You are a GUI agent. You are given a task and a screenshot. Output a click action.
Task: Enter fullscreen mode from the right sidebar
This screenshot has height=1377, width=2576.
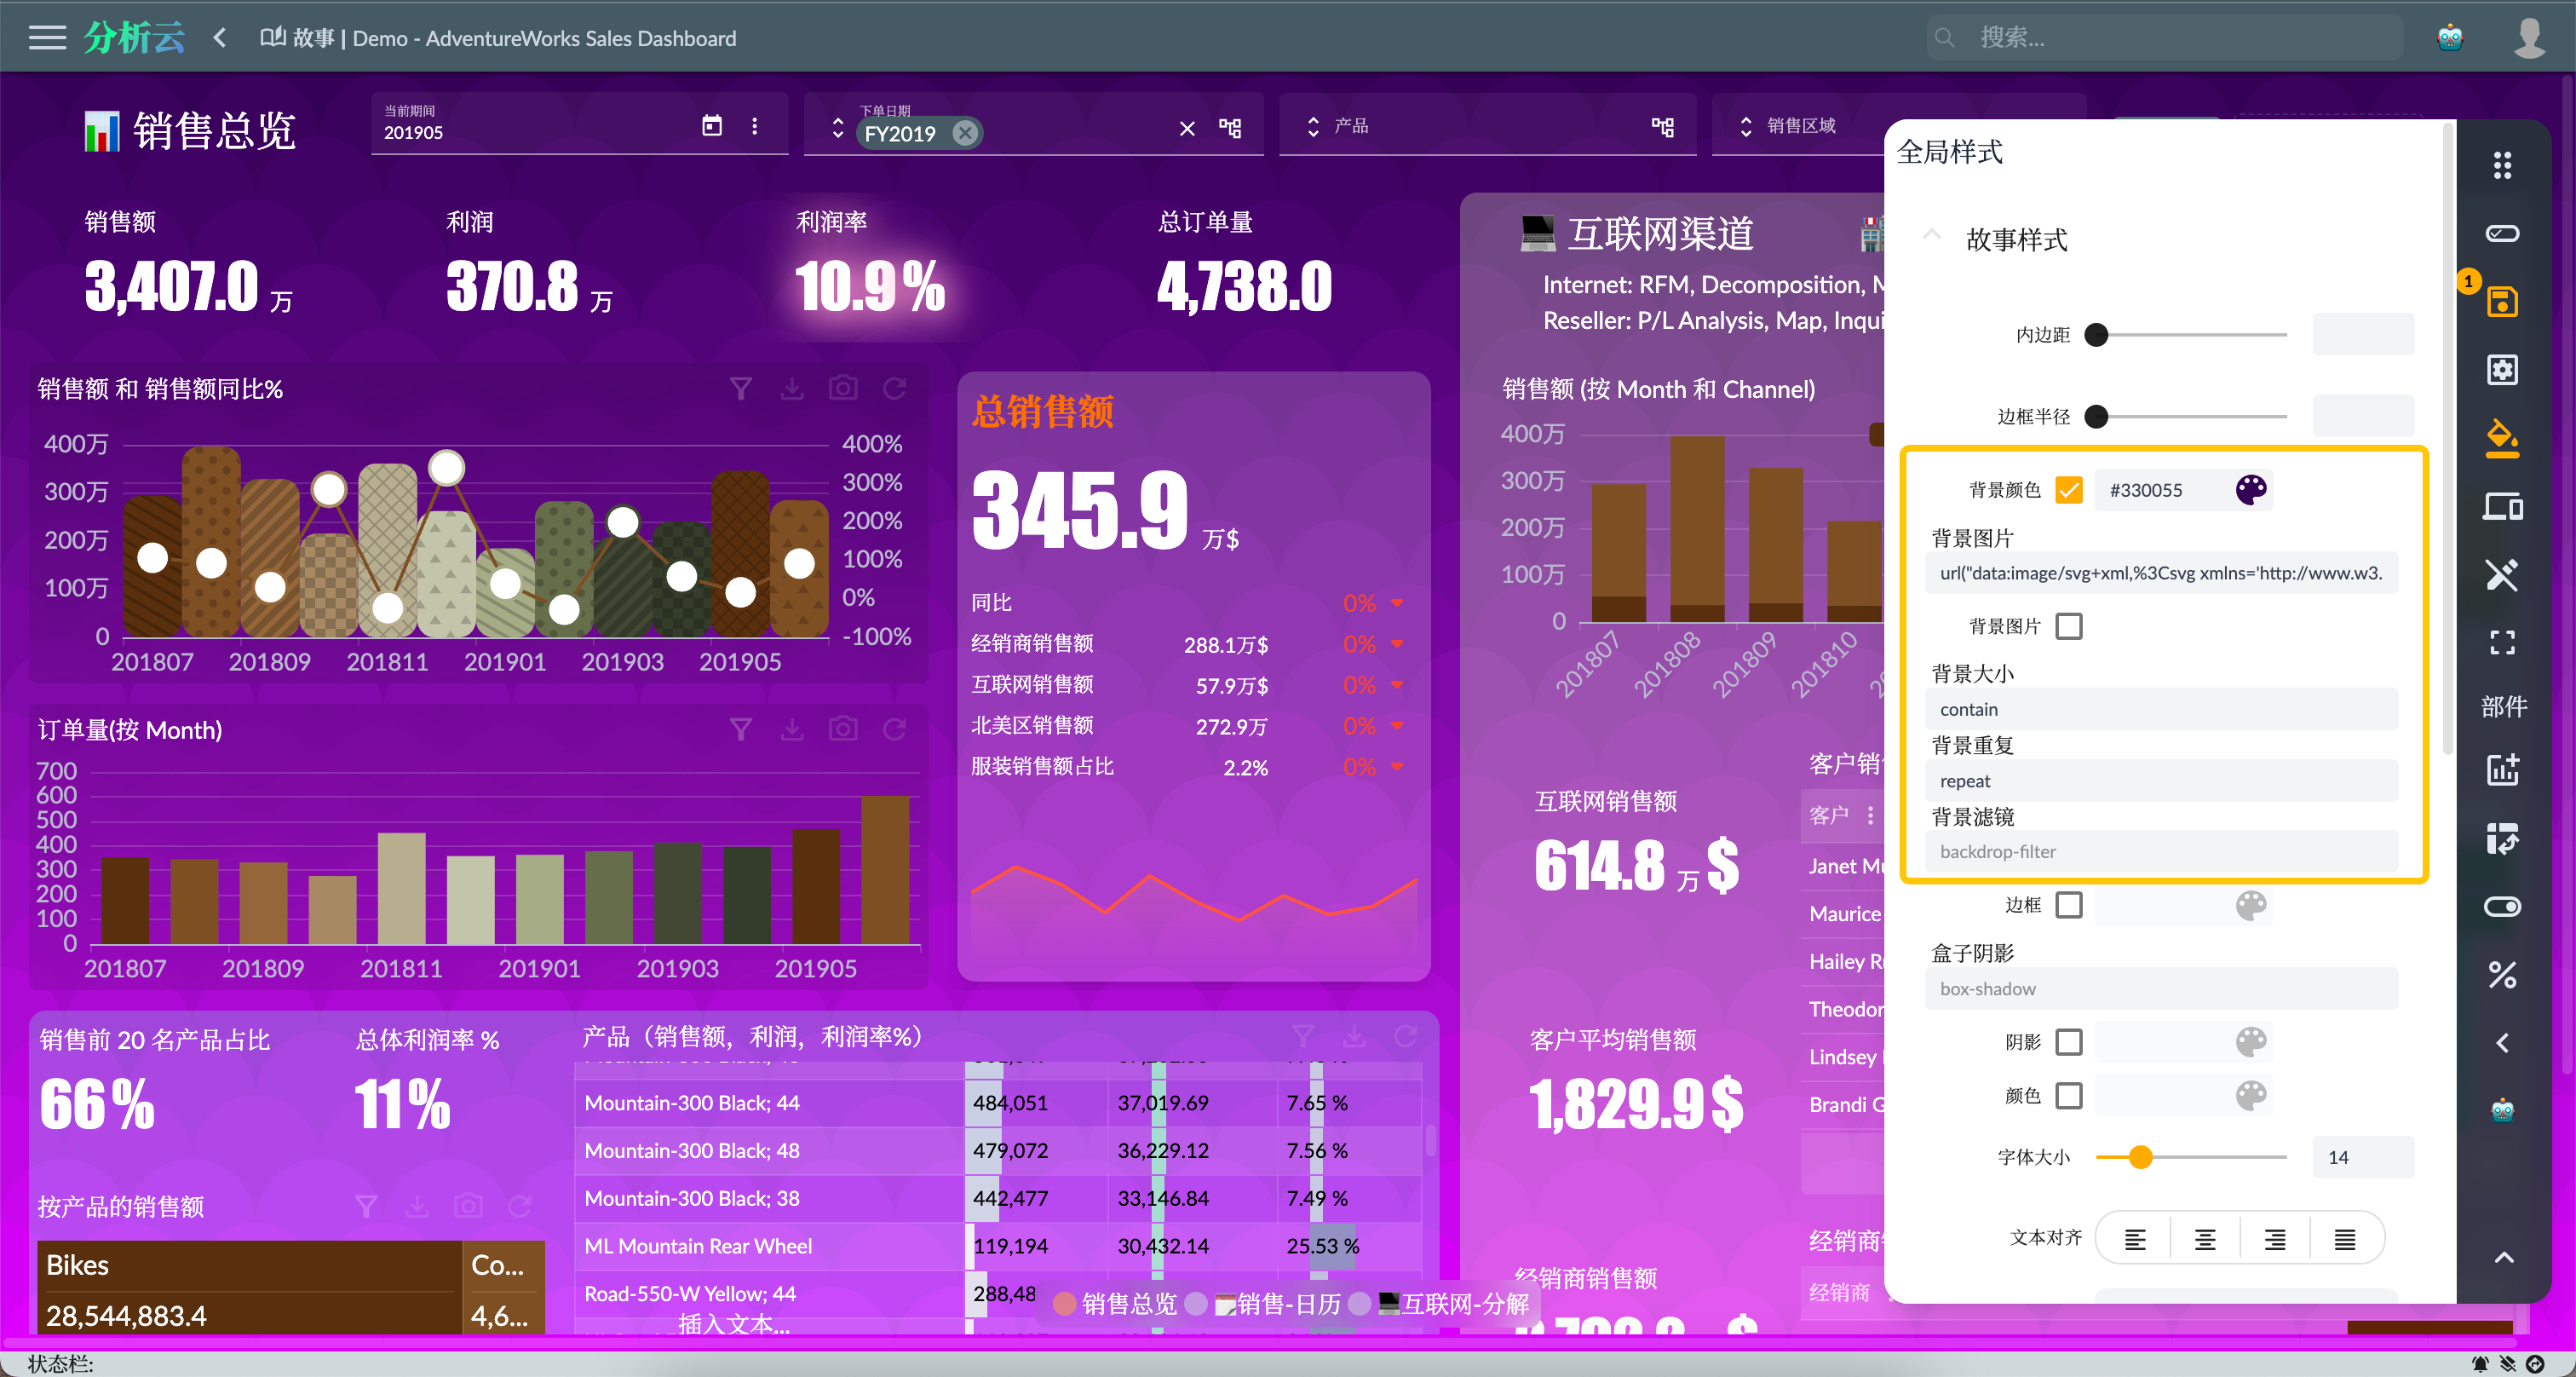pos(2503,641)
